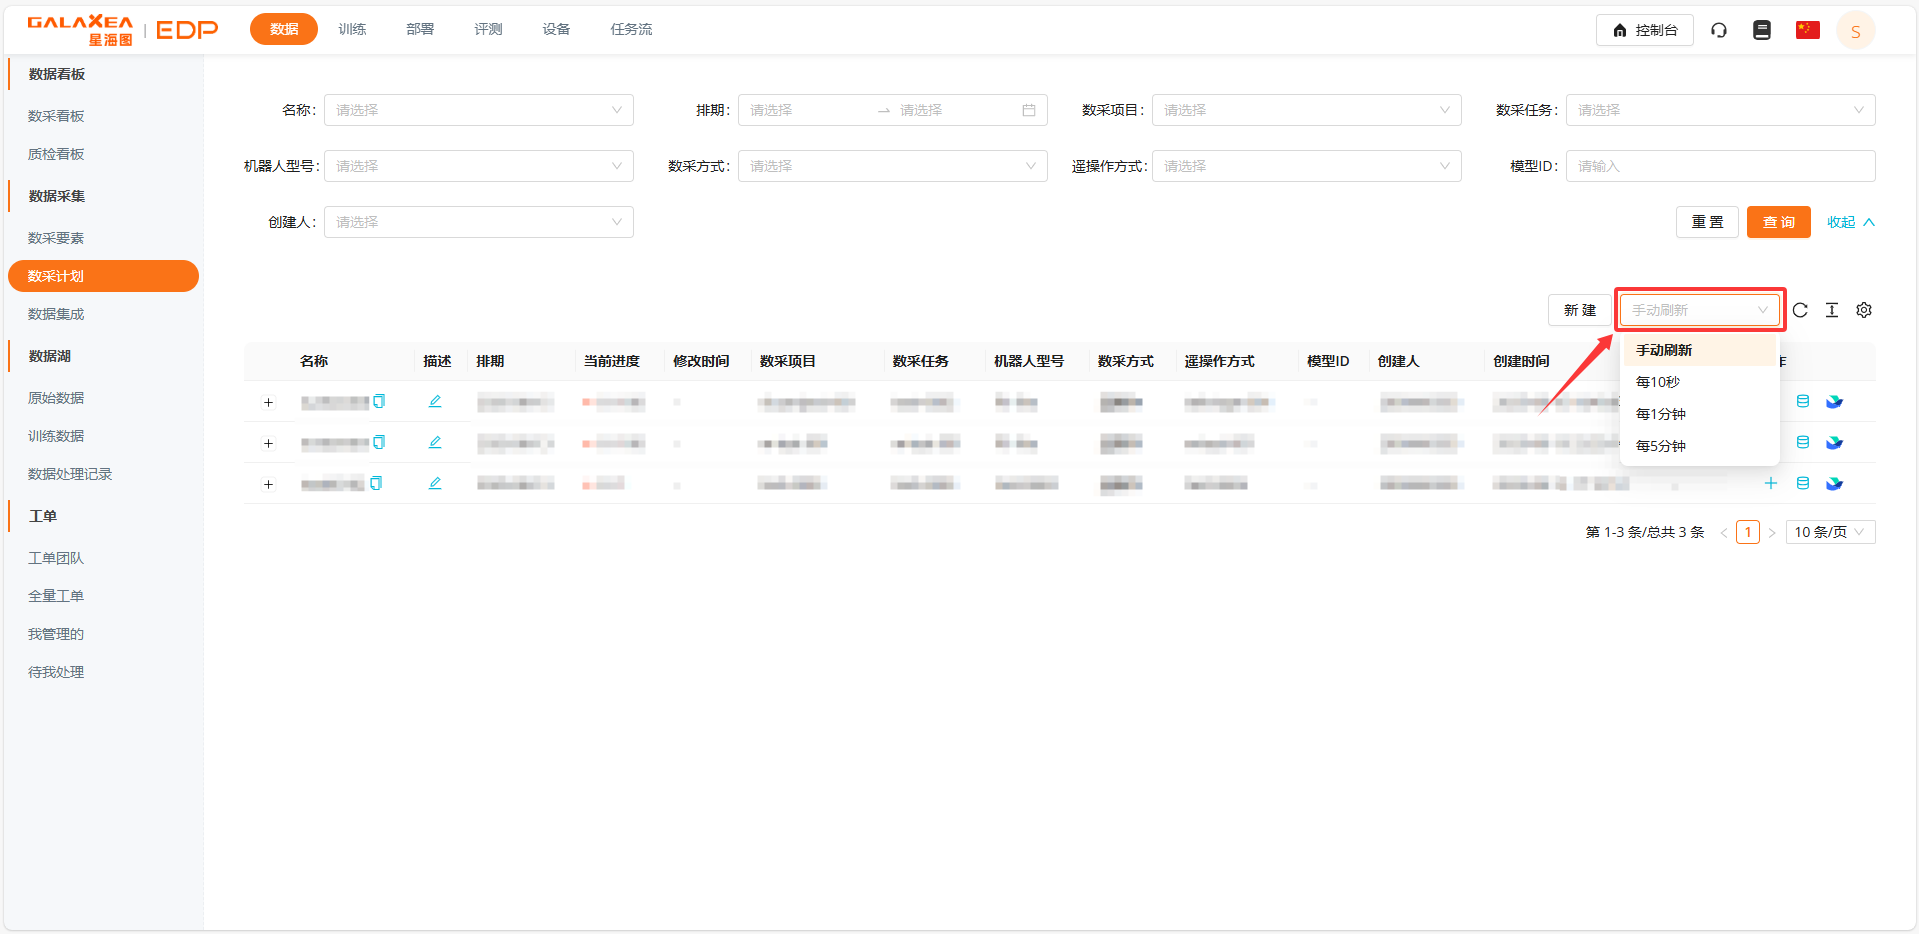This screenshot has height=934, width=1919.
Task: Click page number 1 in pagination
Action: (1748, 532)
